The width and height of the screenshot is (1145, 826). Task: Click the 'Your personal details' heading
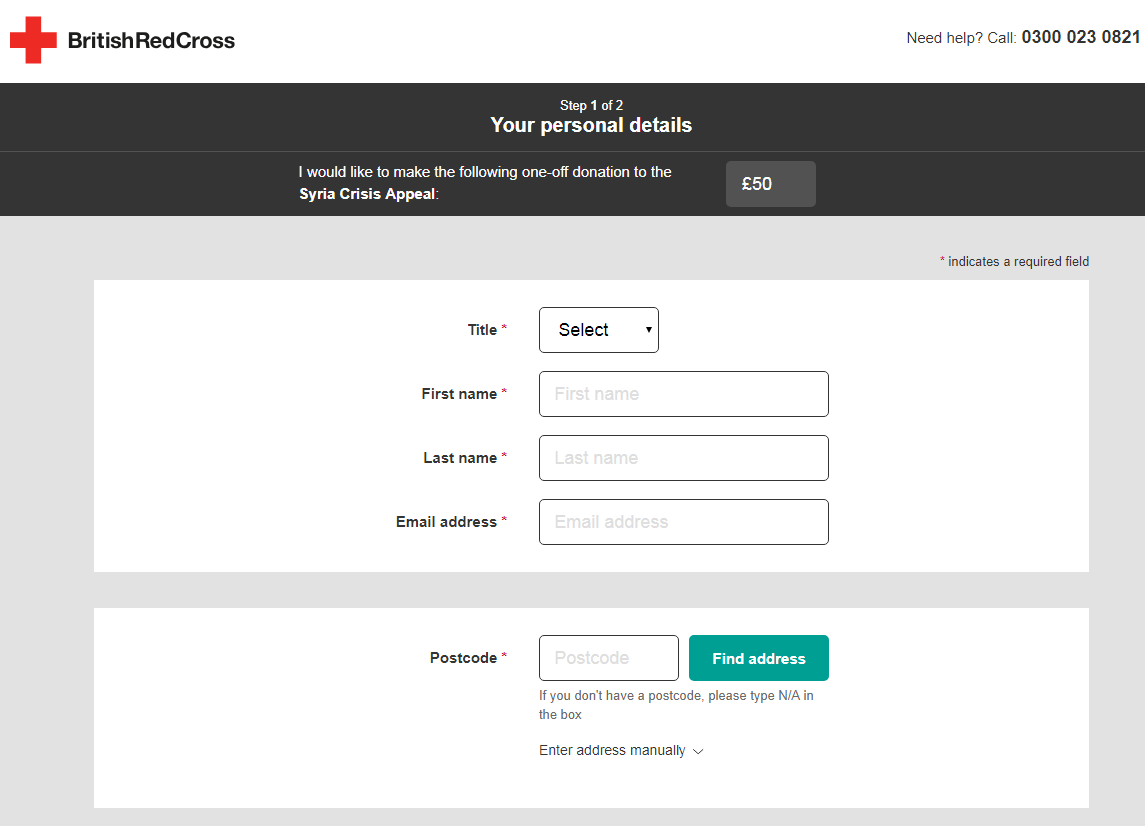pos(591,126)
